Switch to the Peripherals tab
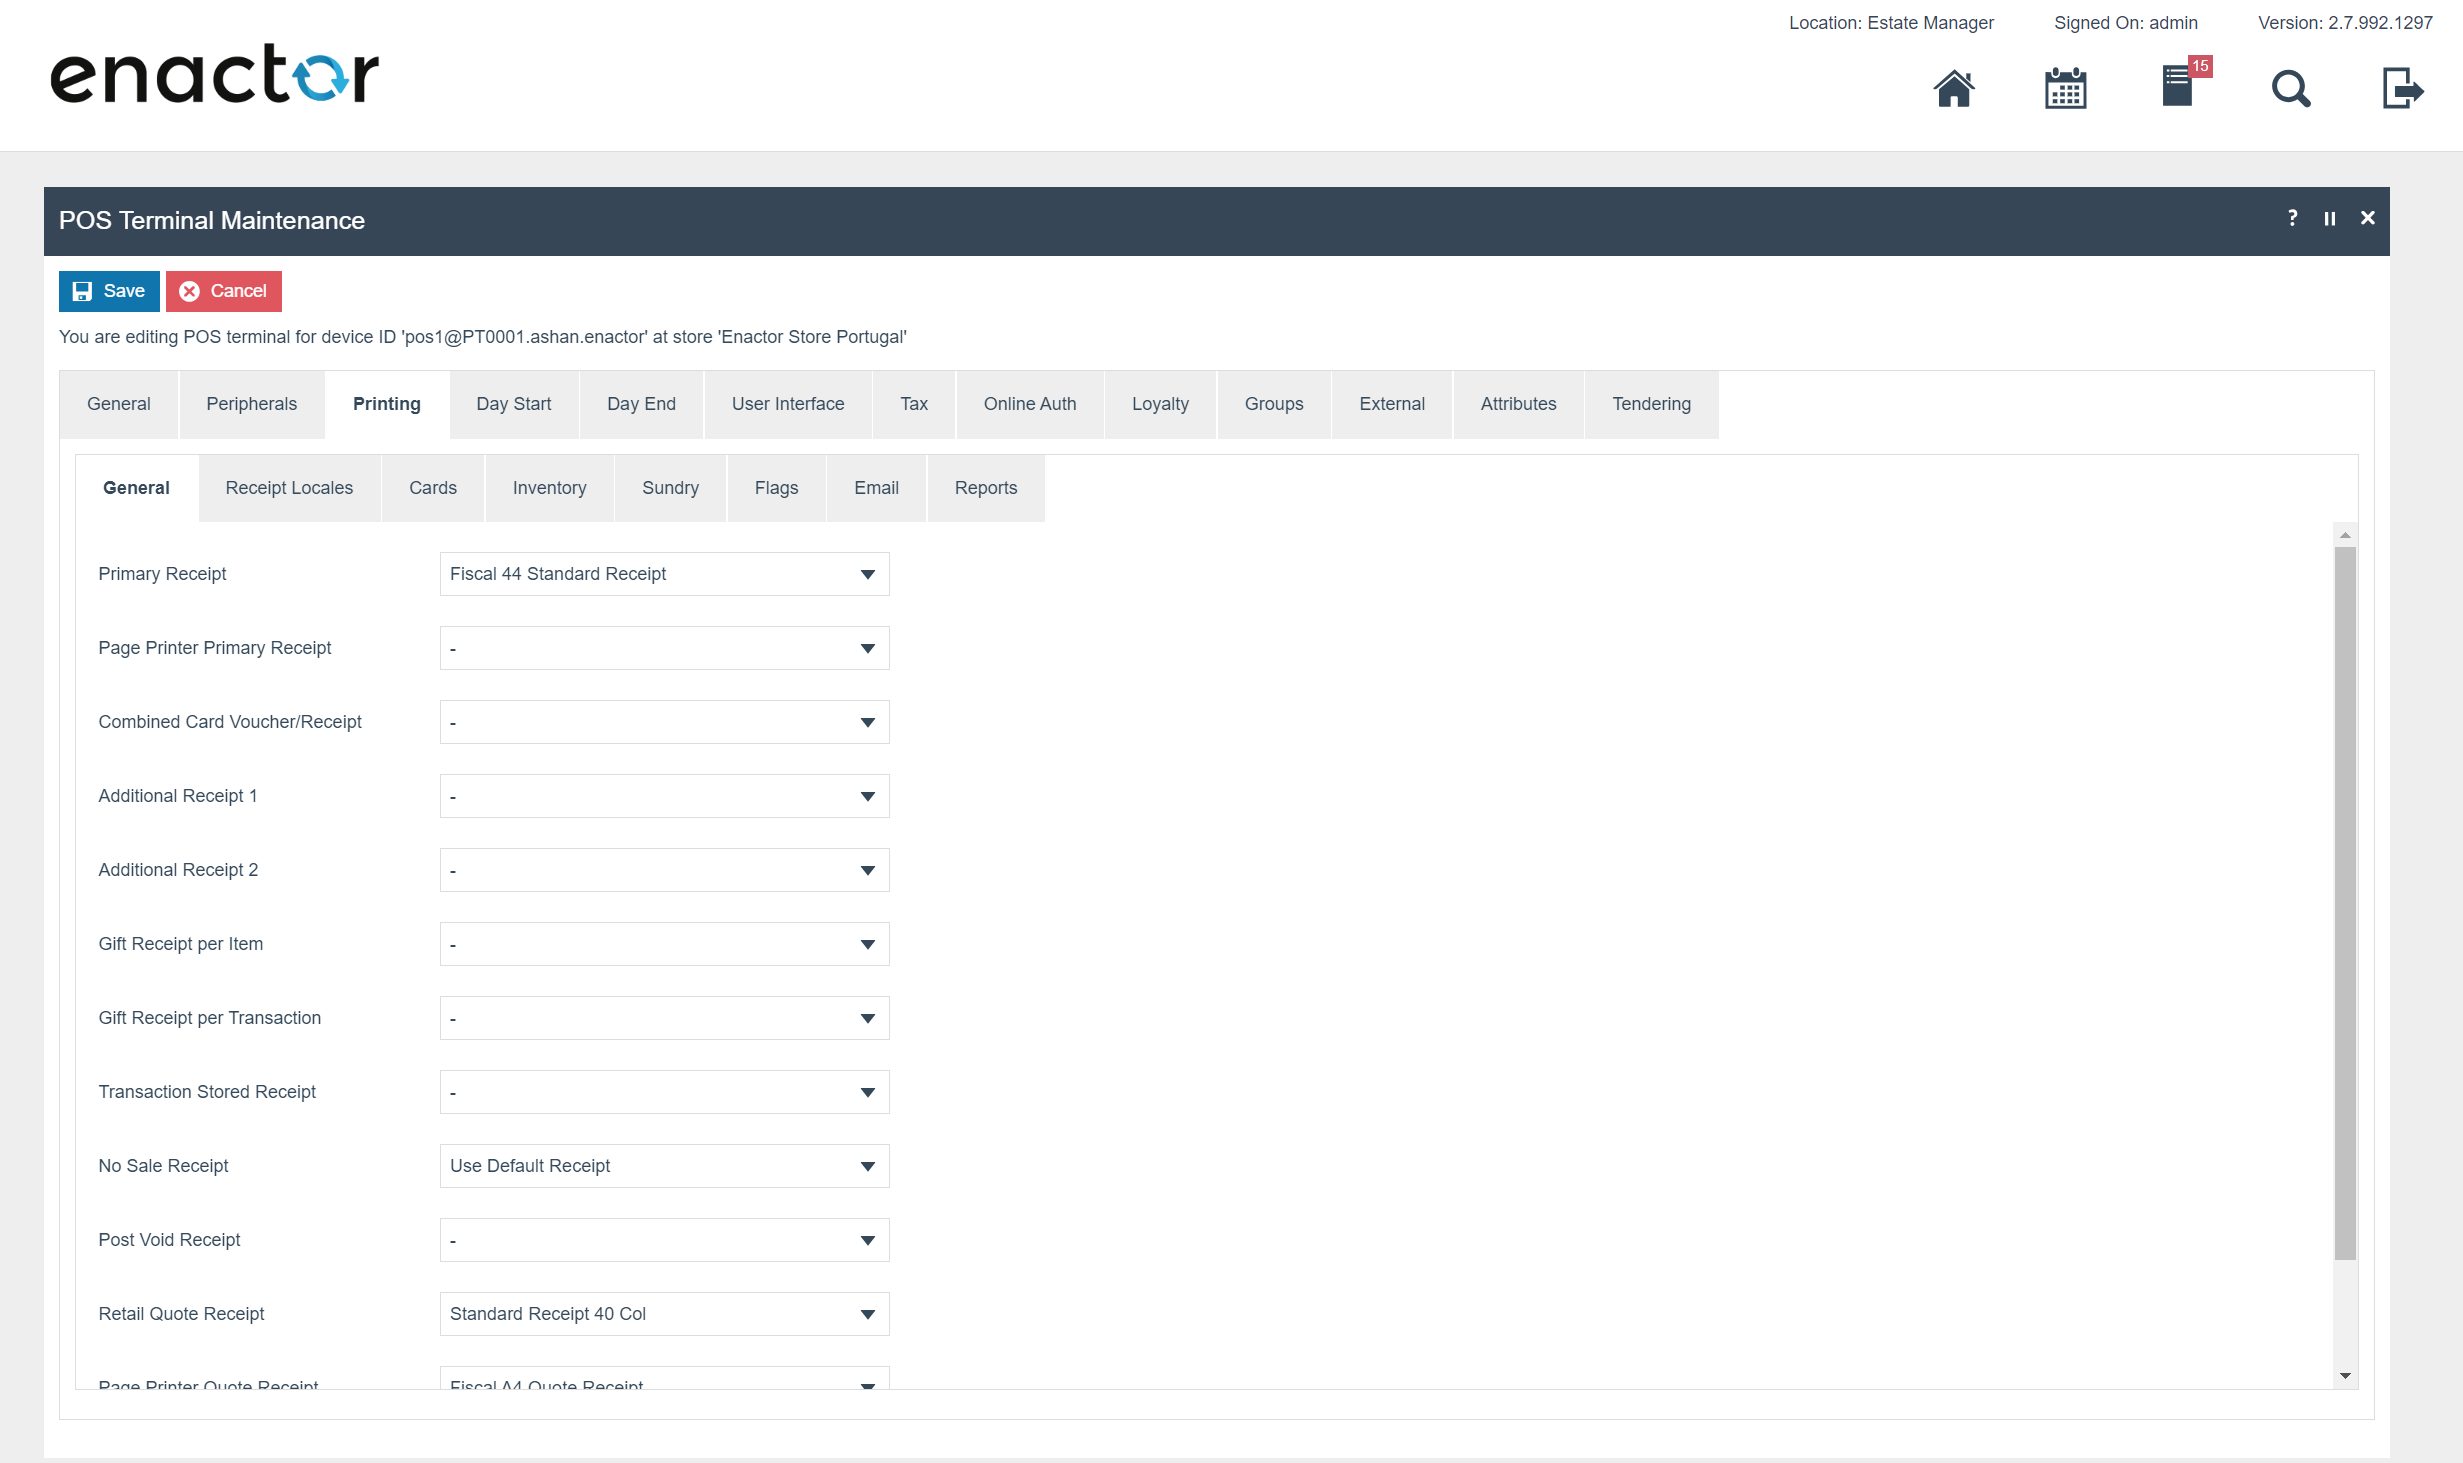Screen dimensions: 2463x1463 (x=251, y=404)
